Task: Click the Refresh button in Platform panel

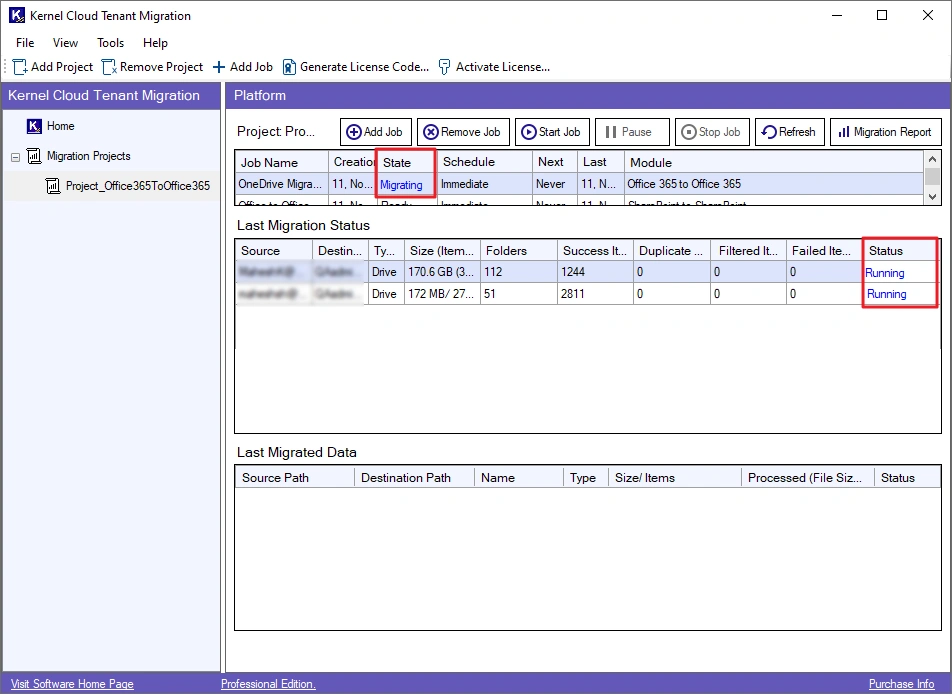Action: click(788, 132)
